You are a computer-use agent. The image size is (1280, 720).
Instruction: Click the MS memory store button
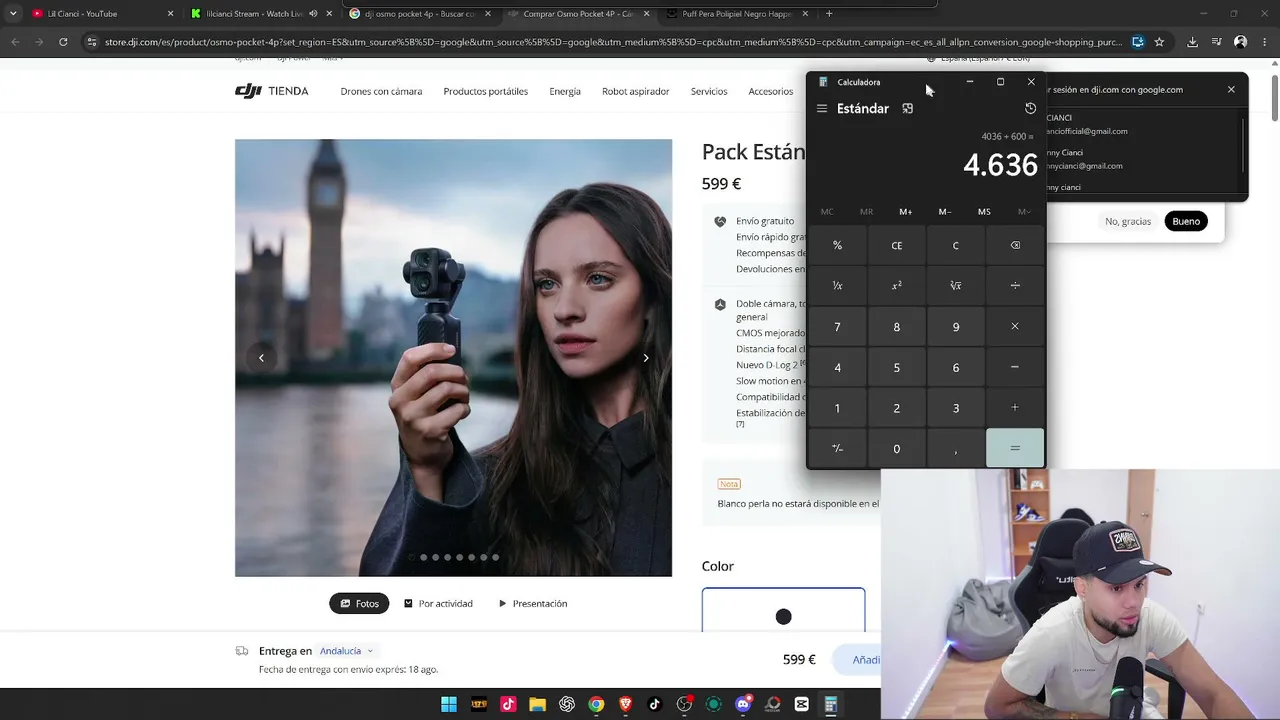[984, 212]
